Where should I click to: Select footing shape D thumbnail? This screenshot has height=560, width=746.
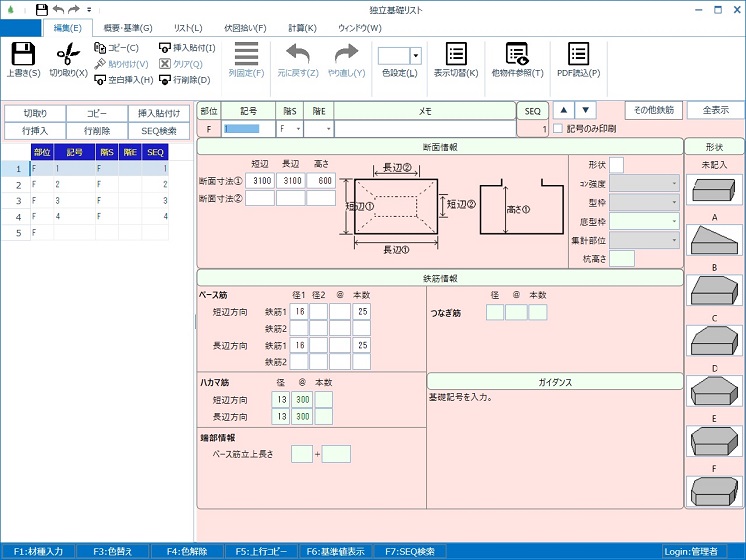(714, 391)
